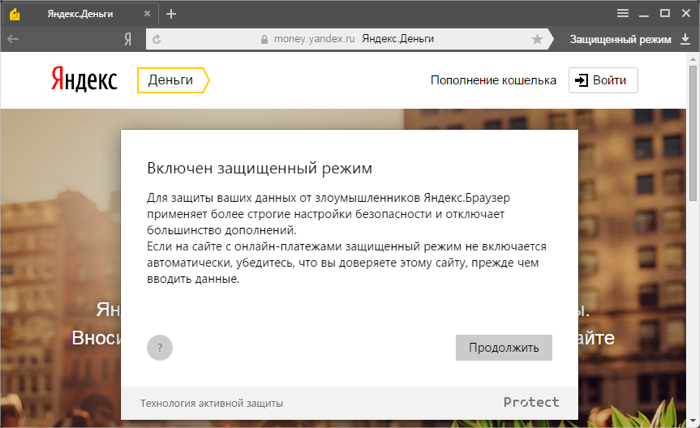Click the padlock security icon
Screen dimensions: 700x428
(x=264, y=39)
